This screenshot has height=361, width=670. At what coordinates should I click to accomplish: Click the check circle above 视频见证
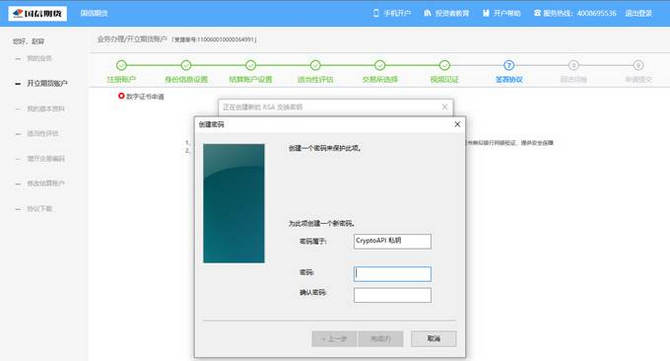click(444, 65)
